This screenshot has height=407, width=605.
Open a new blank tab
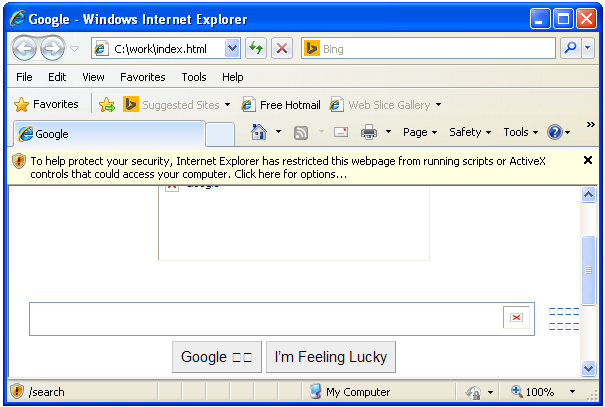[x=220, y=135]
